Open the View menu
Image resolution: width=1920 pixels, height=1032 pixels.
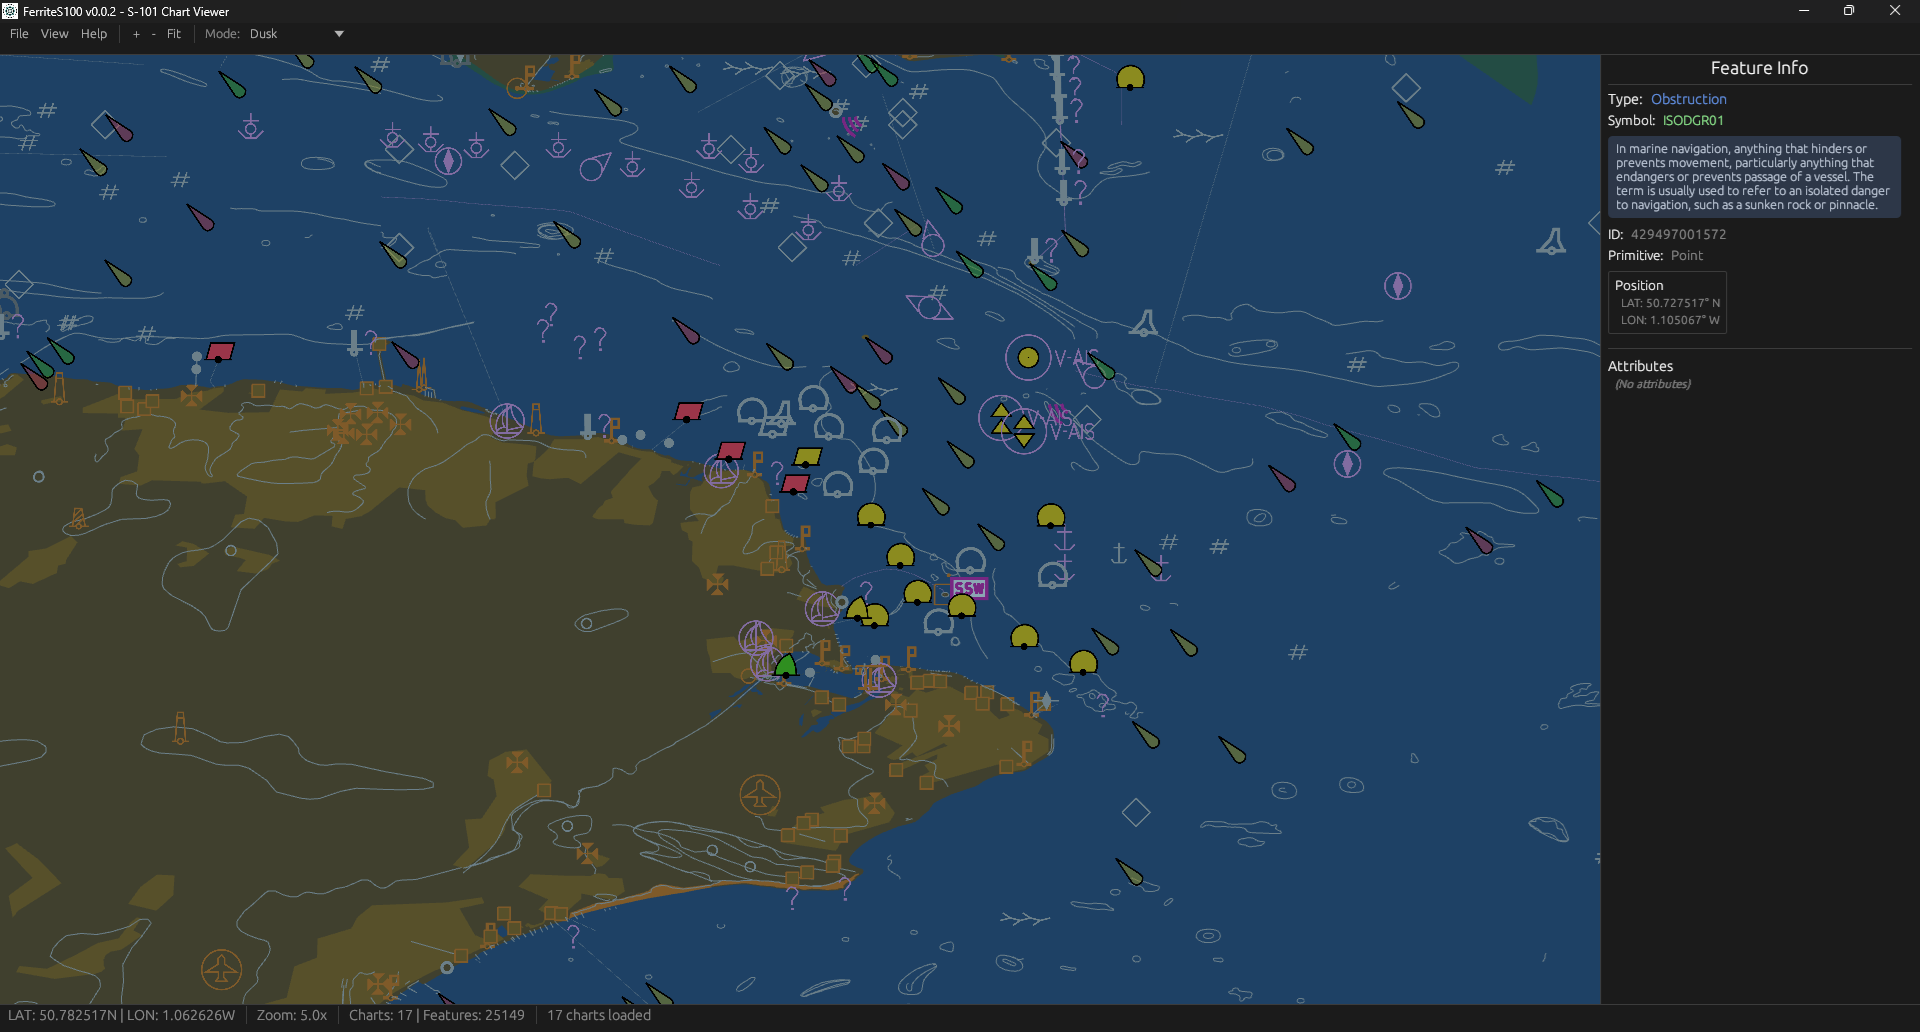tap(54, 34)
